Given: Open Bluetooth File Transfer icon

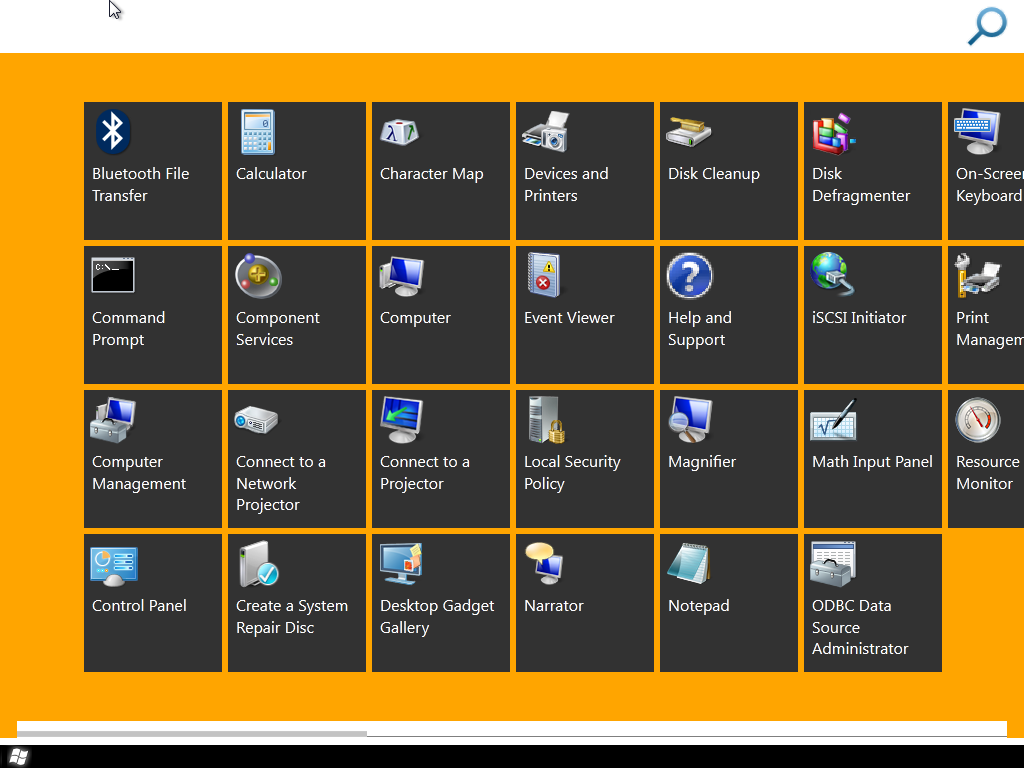Looking at the screenshot, I should tap(113, 131).
